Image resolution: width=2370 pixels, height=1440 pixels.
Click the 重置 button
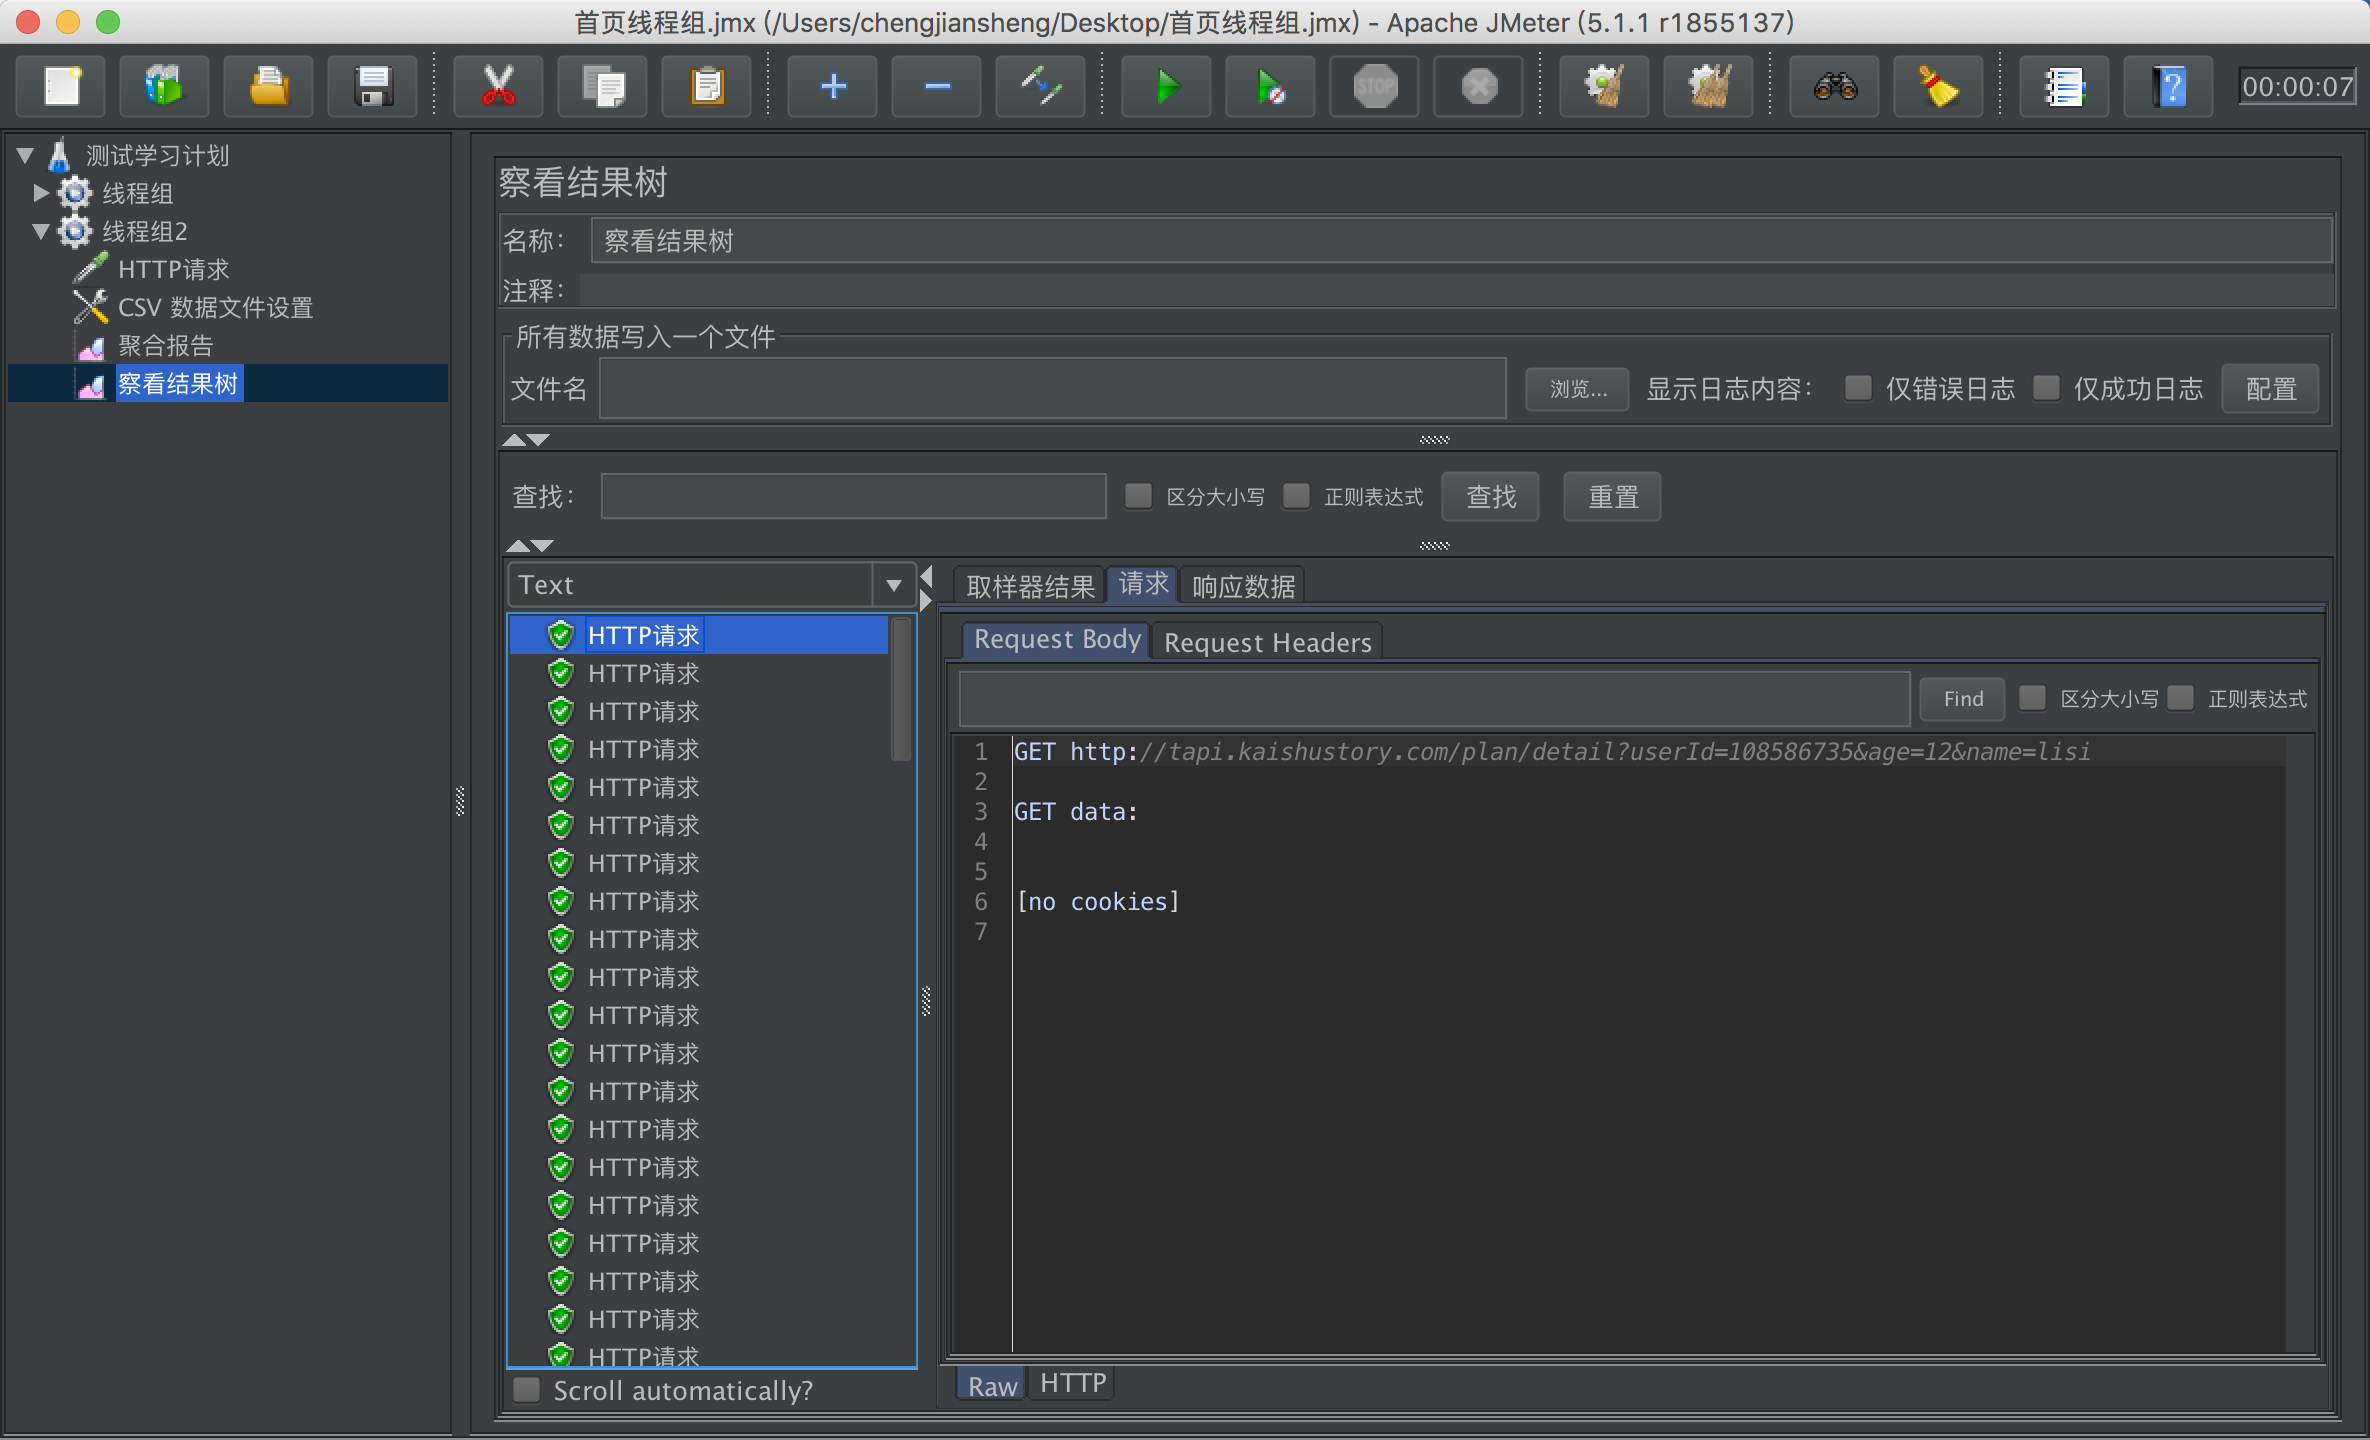1613,497
